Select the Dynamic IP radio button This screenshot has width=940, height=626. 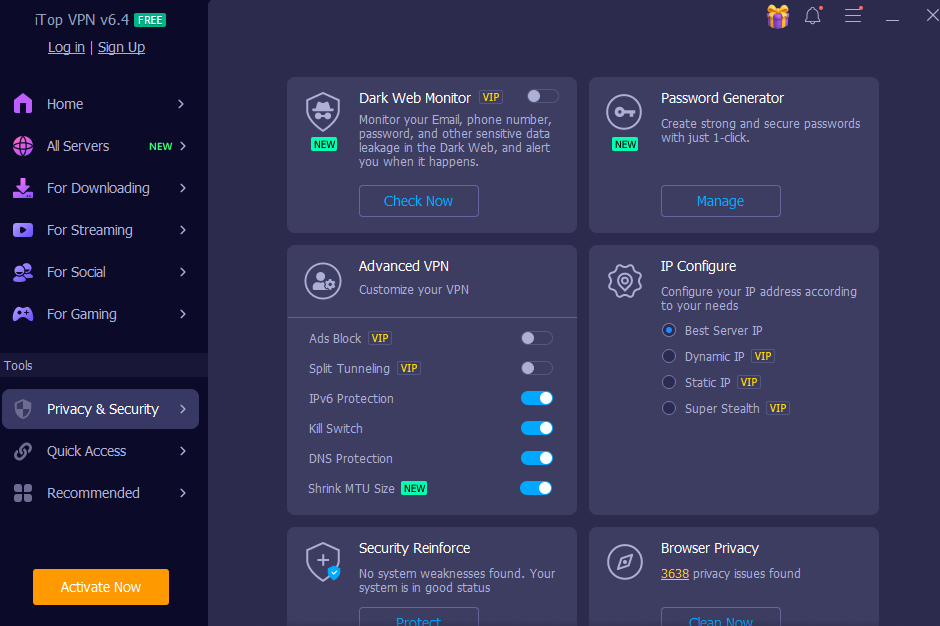(x=669, y=356)
